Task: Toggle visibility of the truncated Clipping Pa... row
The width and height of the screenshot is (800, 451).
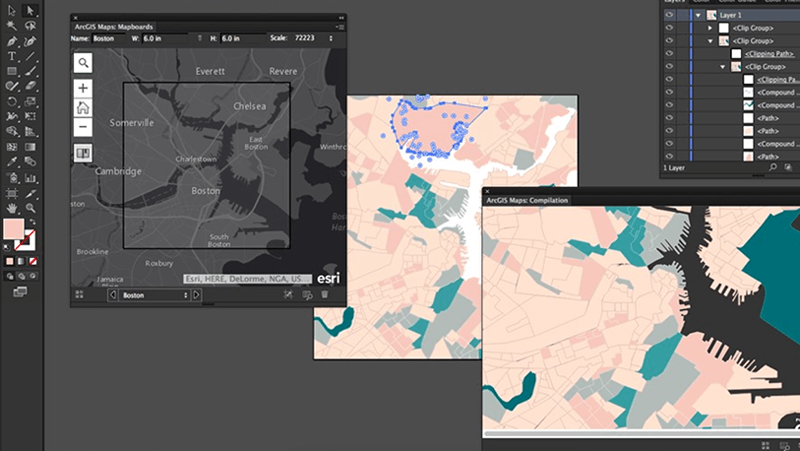Action: pyautogui.click(x=669, y=80)
